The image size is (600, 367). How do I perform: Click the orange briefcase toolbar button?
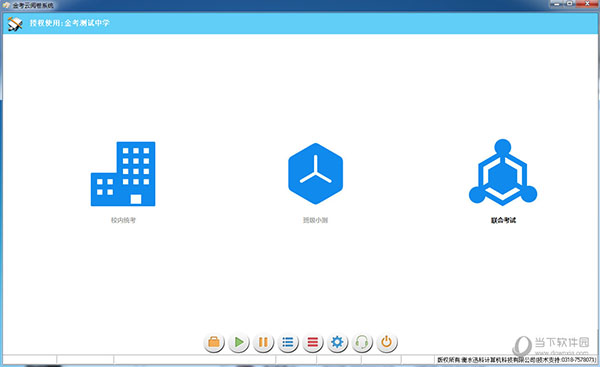pos(214,342)
